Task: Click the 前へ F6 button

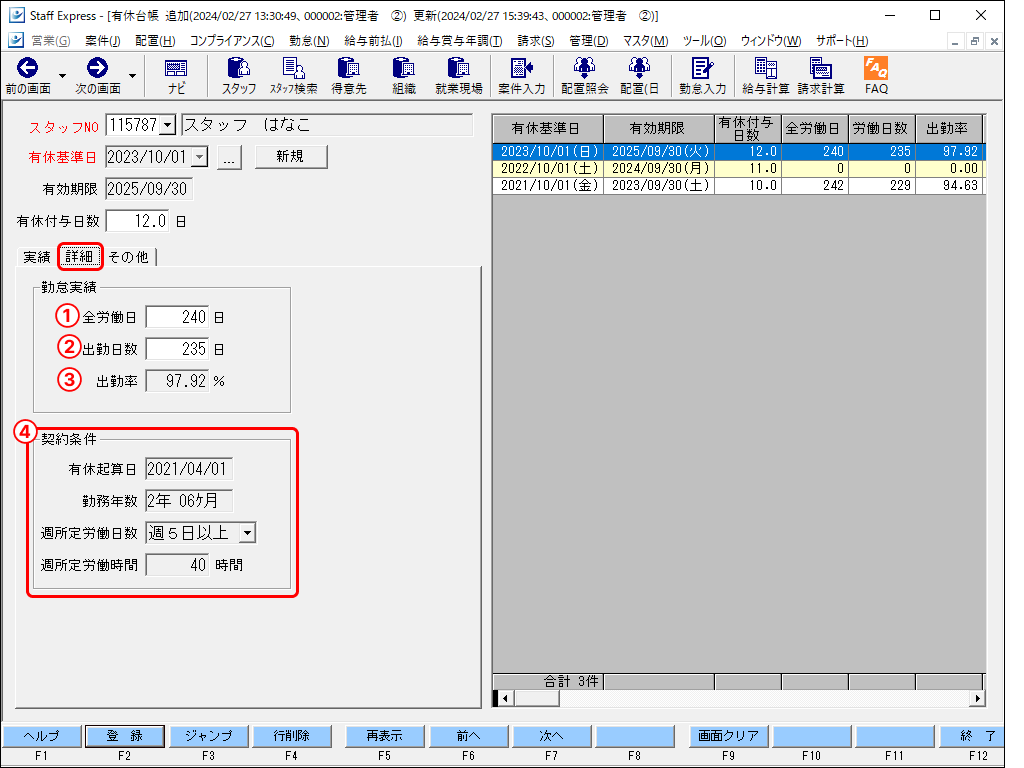Action: tap(468, 736)
